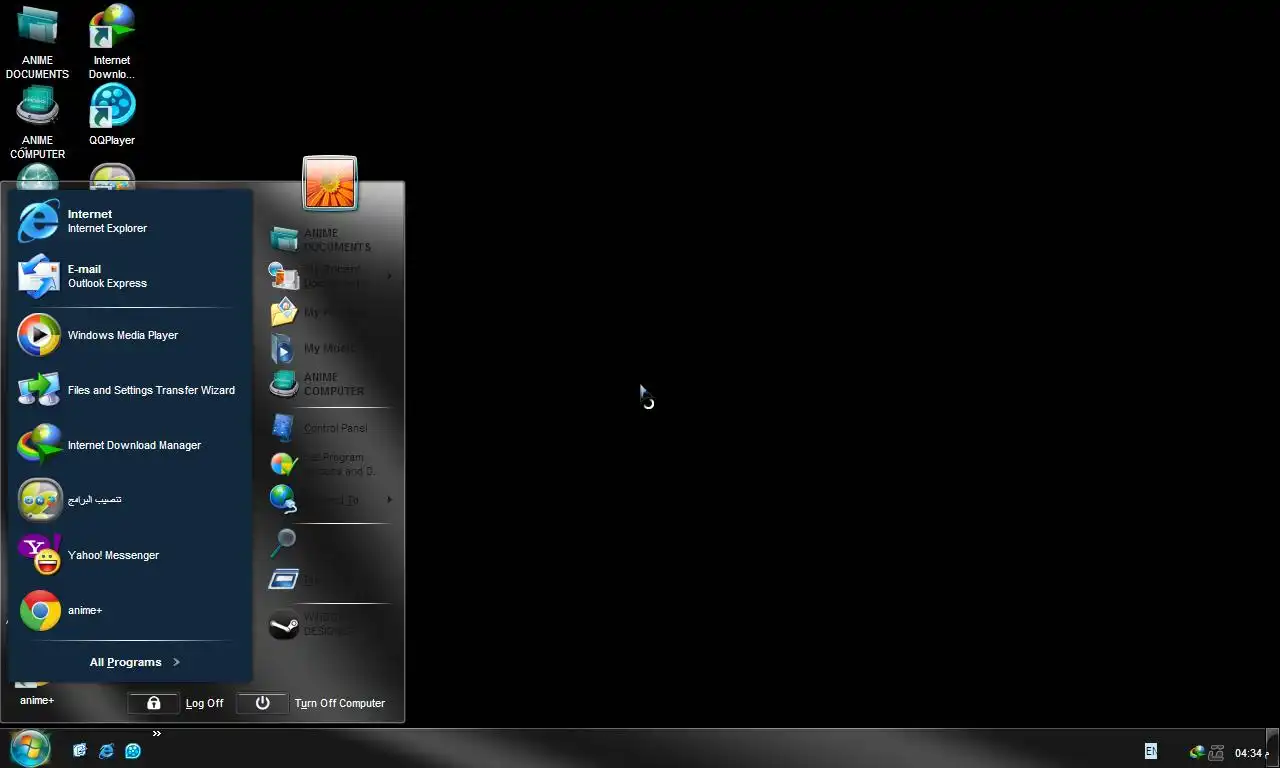Click the Windows Start orb

click(x=30, y=748)
